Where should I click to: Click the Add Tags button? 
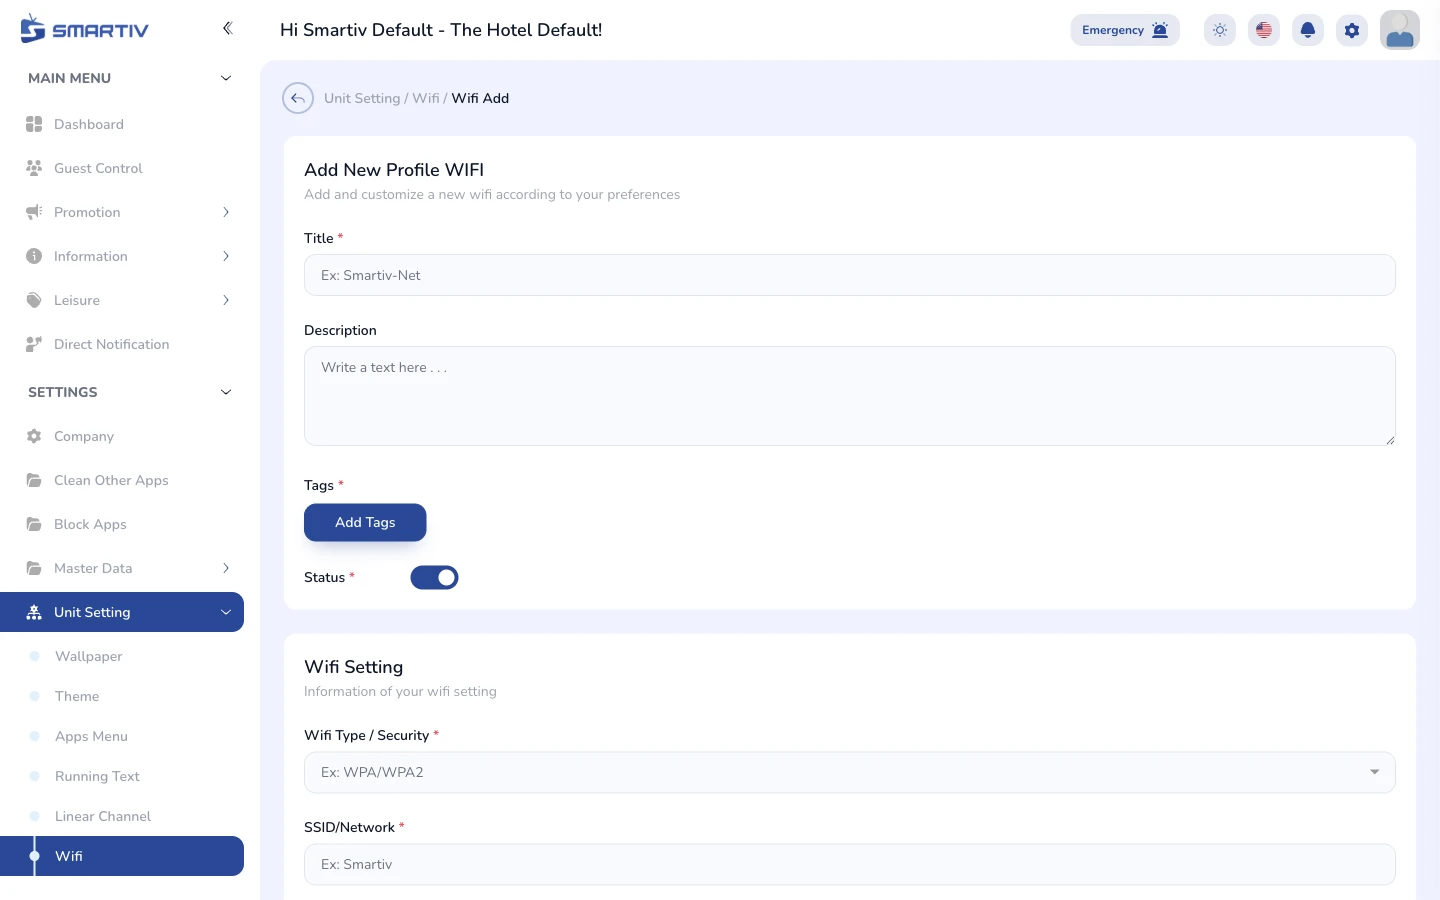coord(365,522)
